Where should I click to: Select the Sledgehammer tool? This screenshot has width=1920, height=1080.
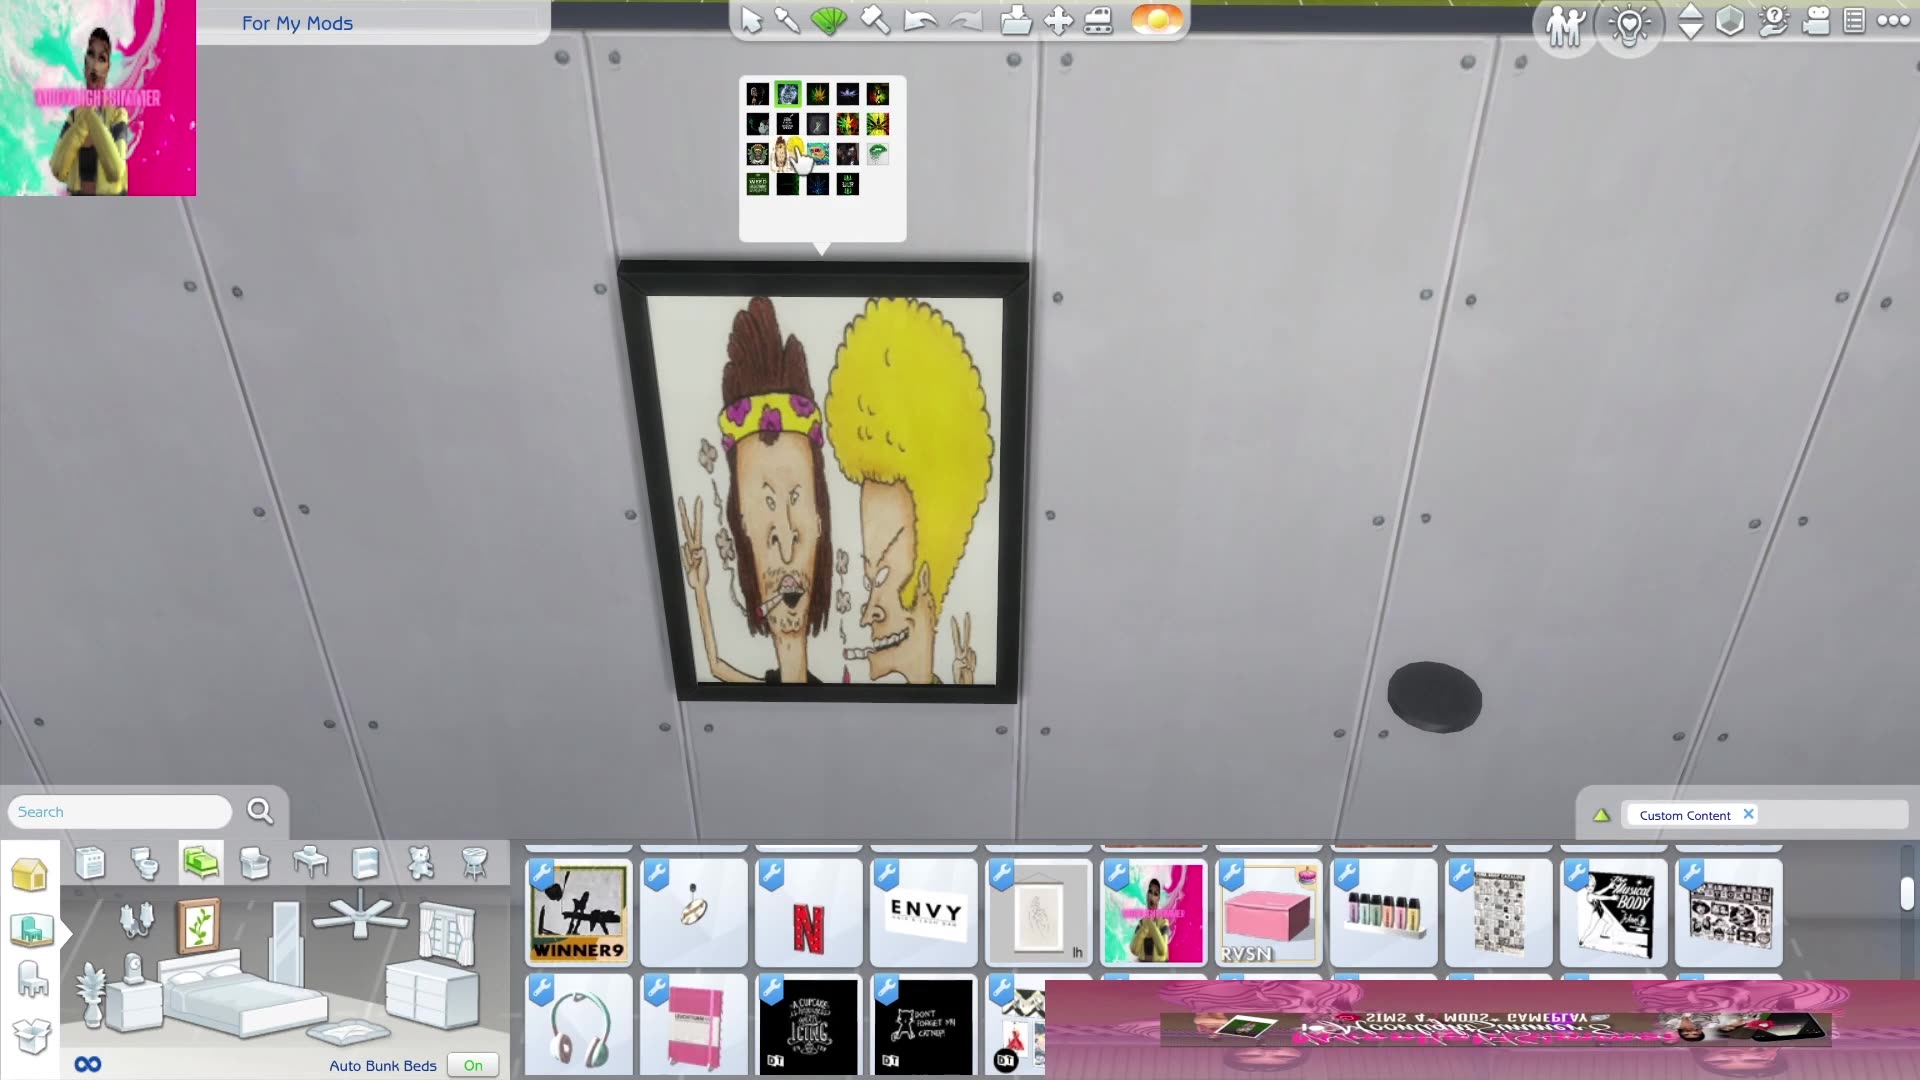pyautogui.click(x=875, y=20)
